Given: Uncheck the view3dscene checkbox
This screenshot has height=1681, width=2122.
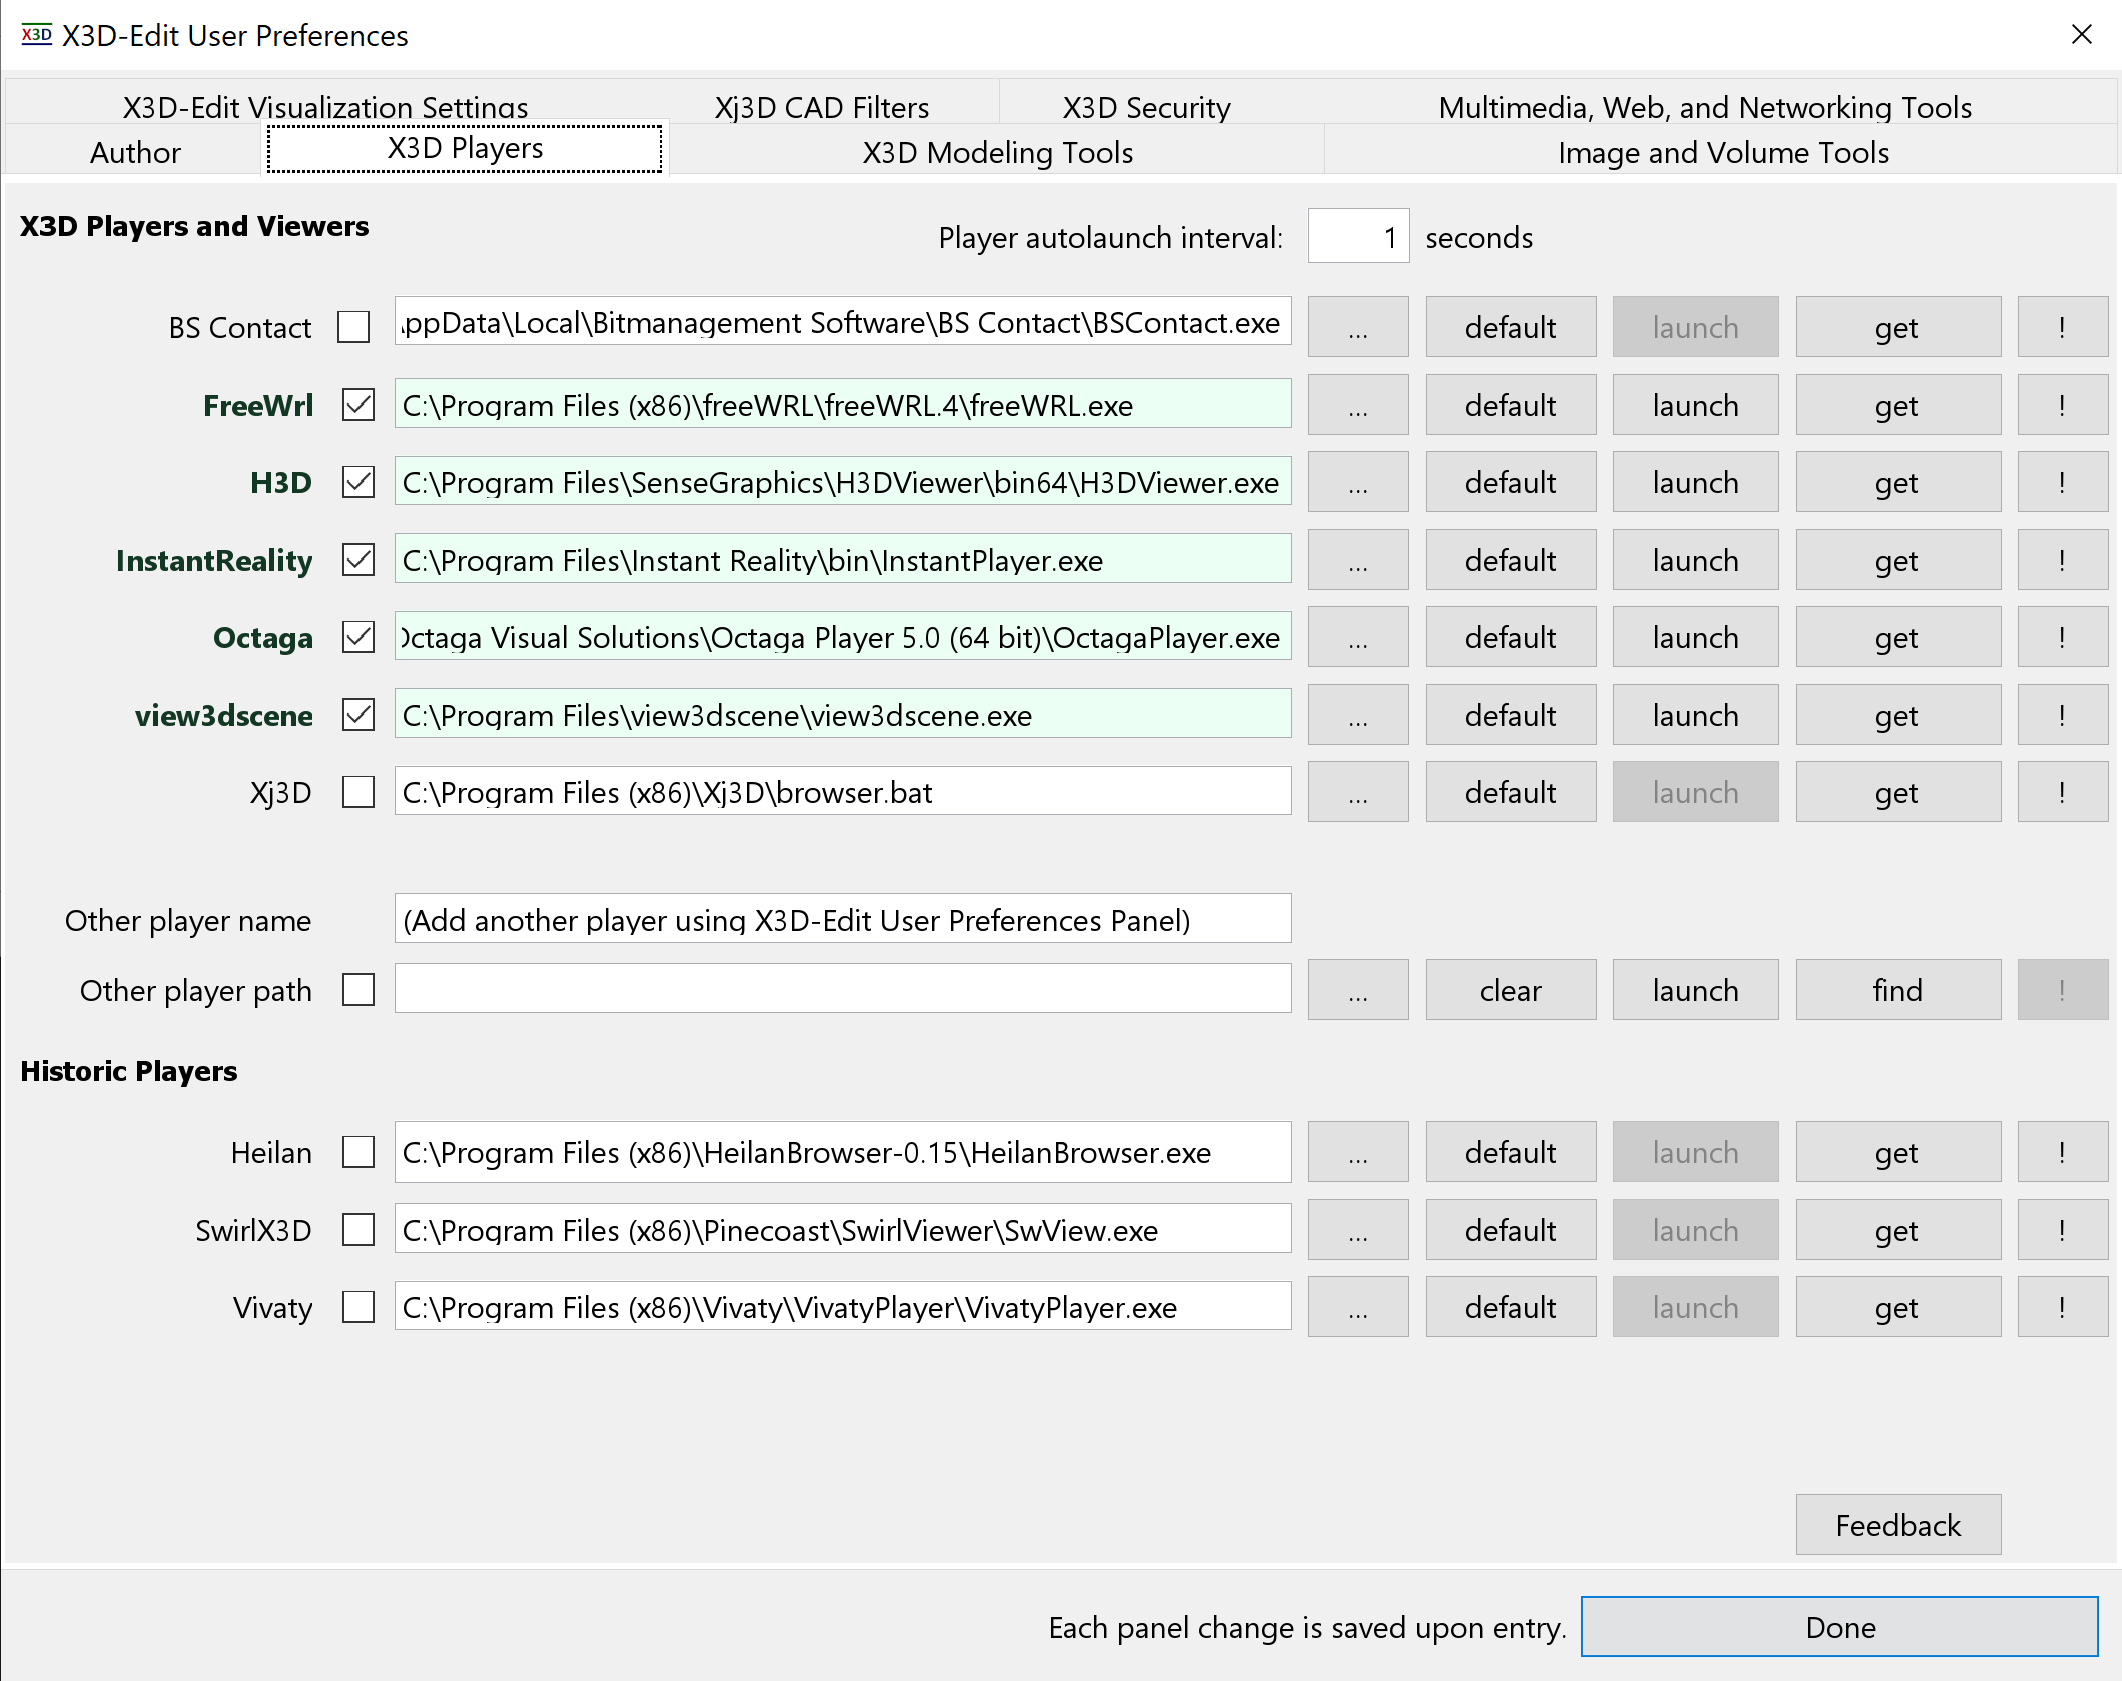Looking at the screenshot, I should 358,715.
